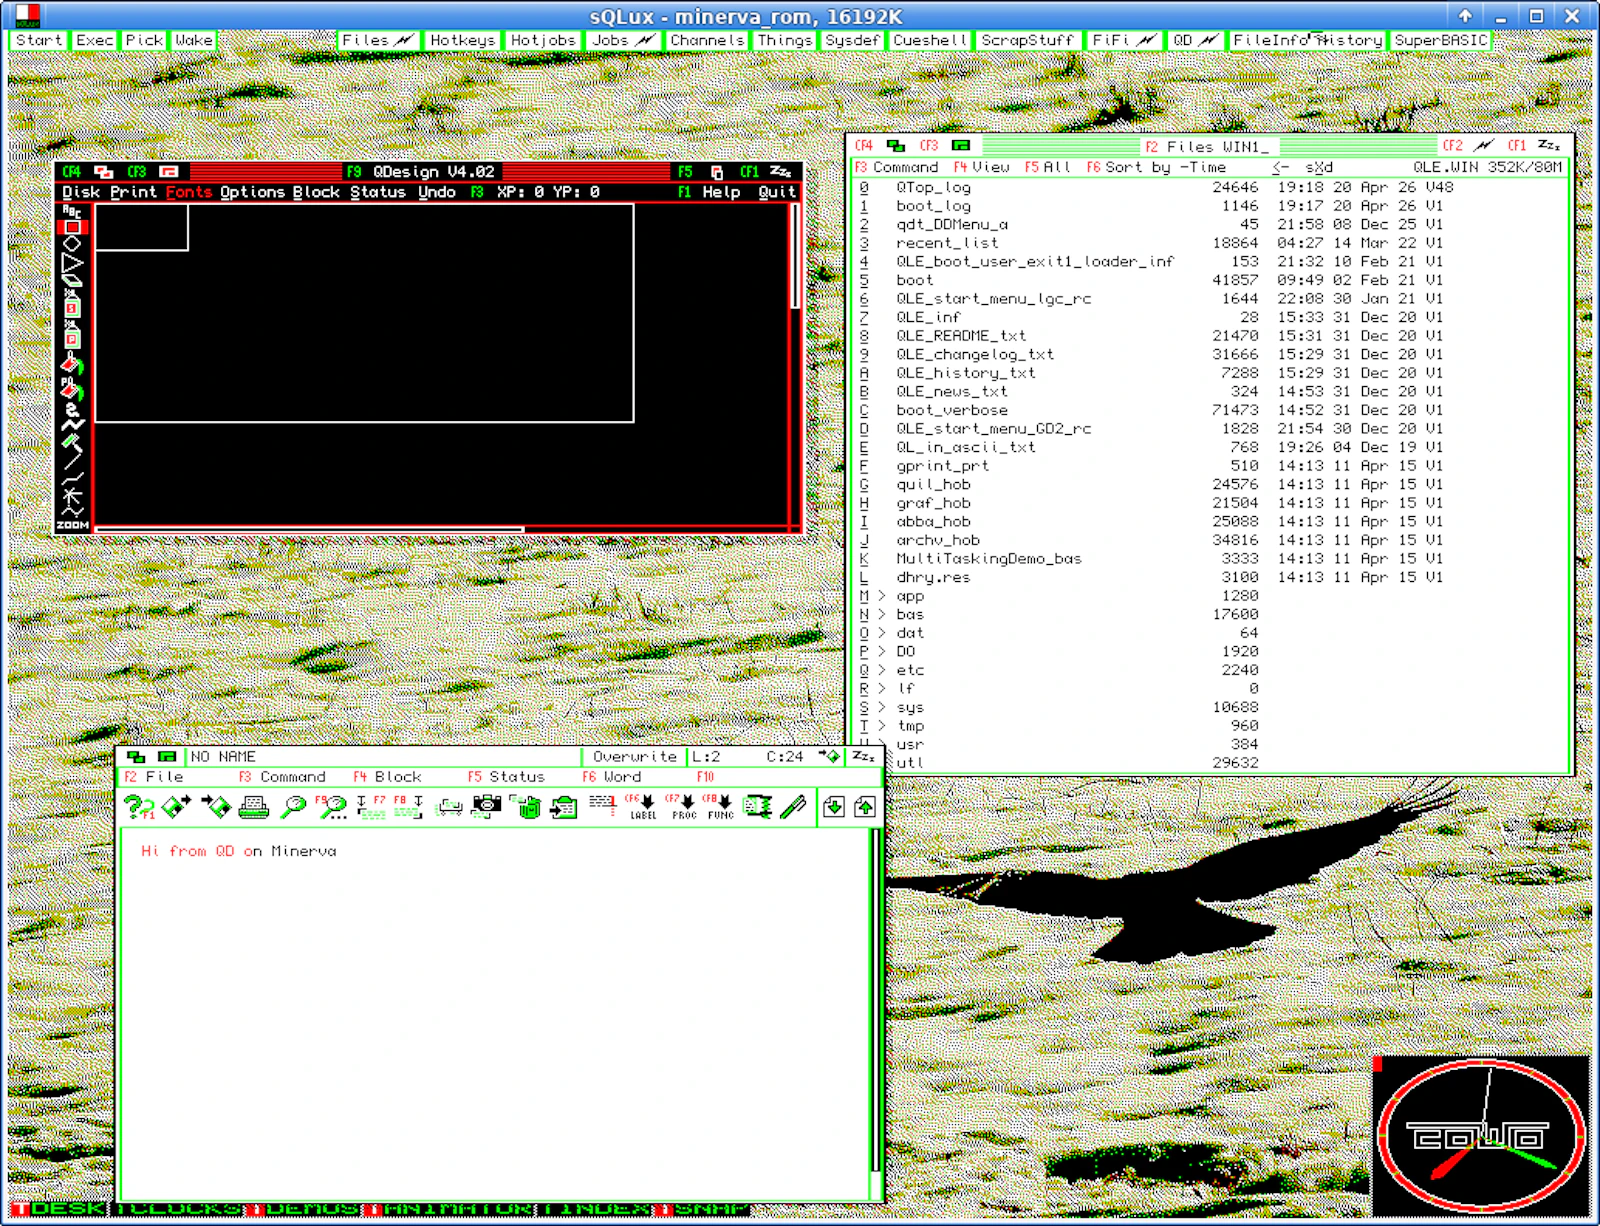
Task: Open the F2 File menu in QD editor
Action: pos(154,777)
